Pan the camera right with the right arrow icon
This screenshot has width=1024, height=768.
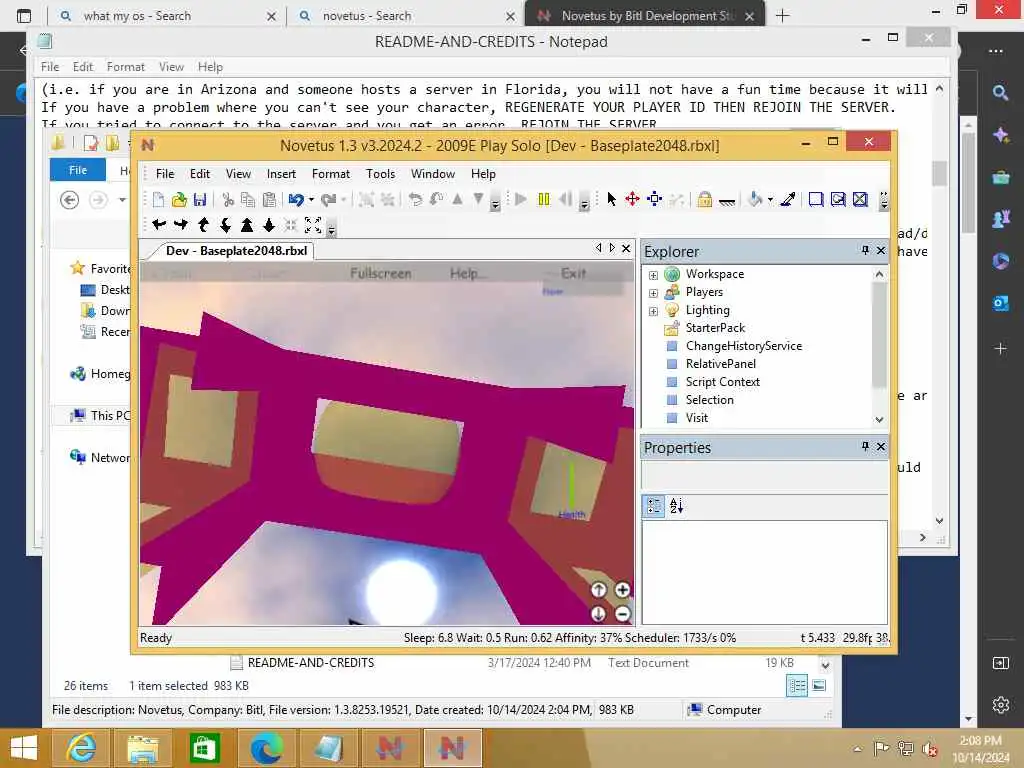181,225
